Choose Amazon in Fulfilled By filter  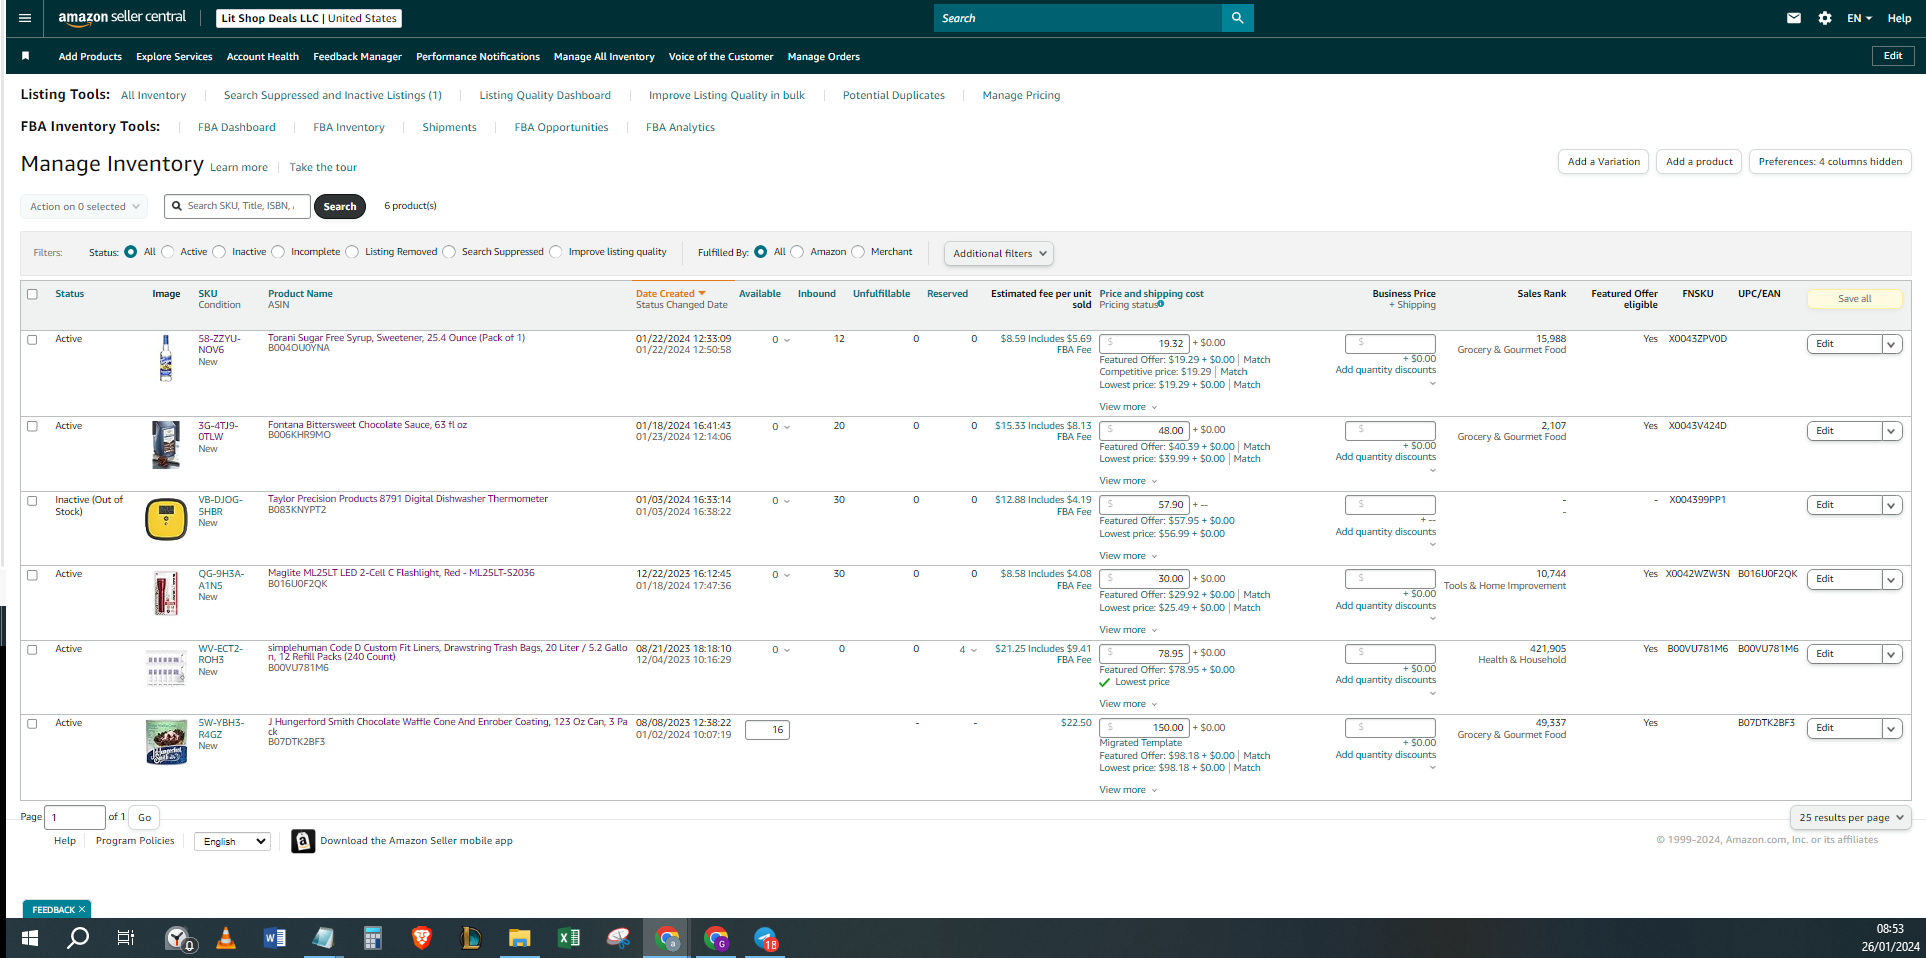pos(797,252)
